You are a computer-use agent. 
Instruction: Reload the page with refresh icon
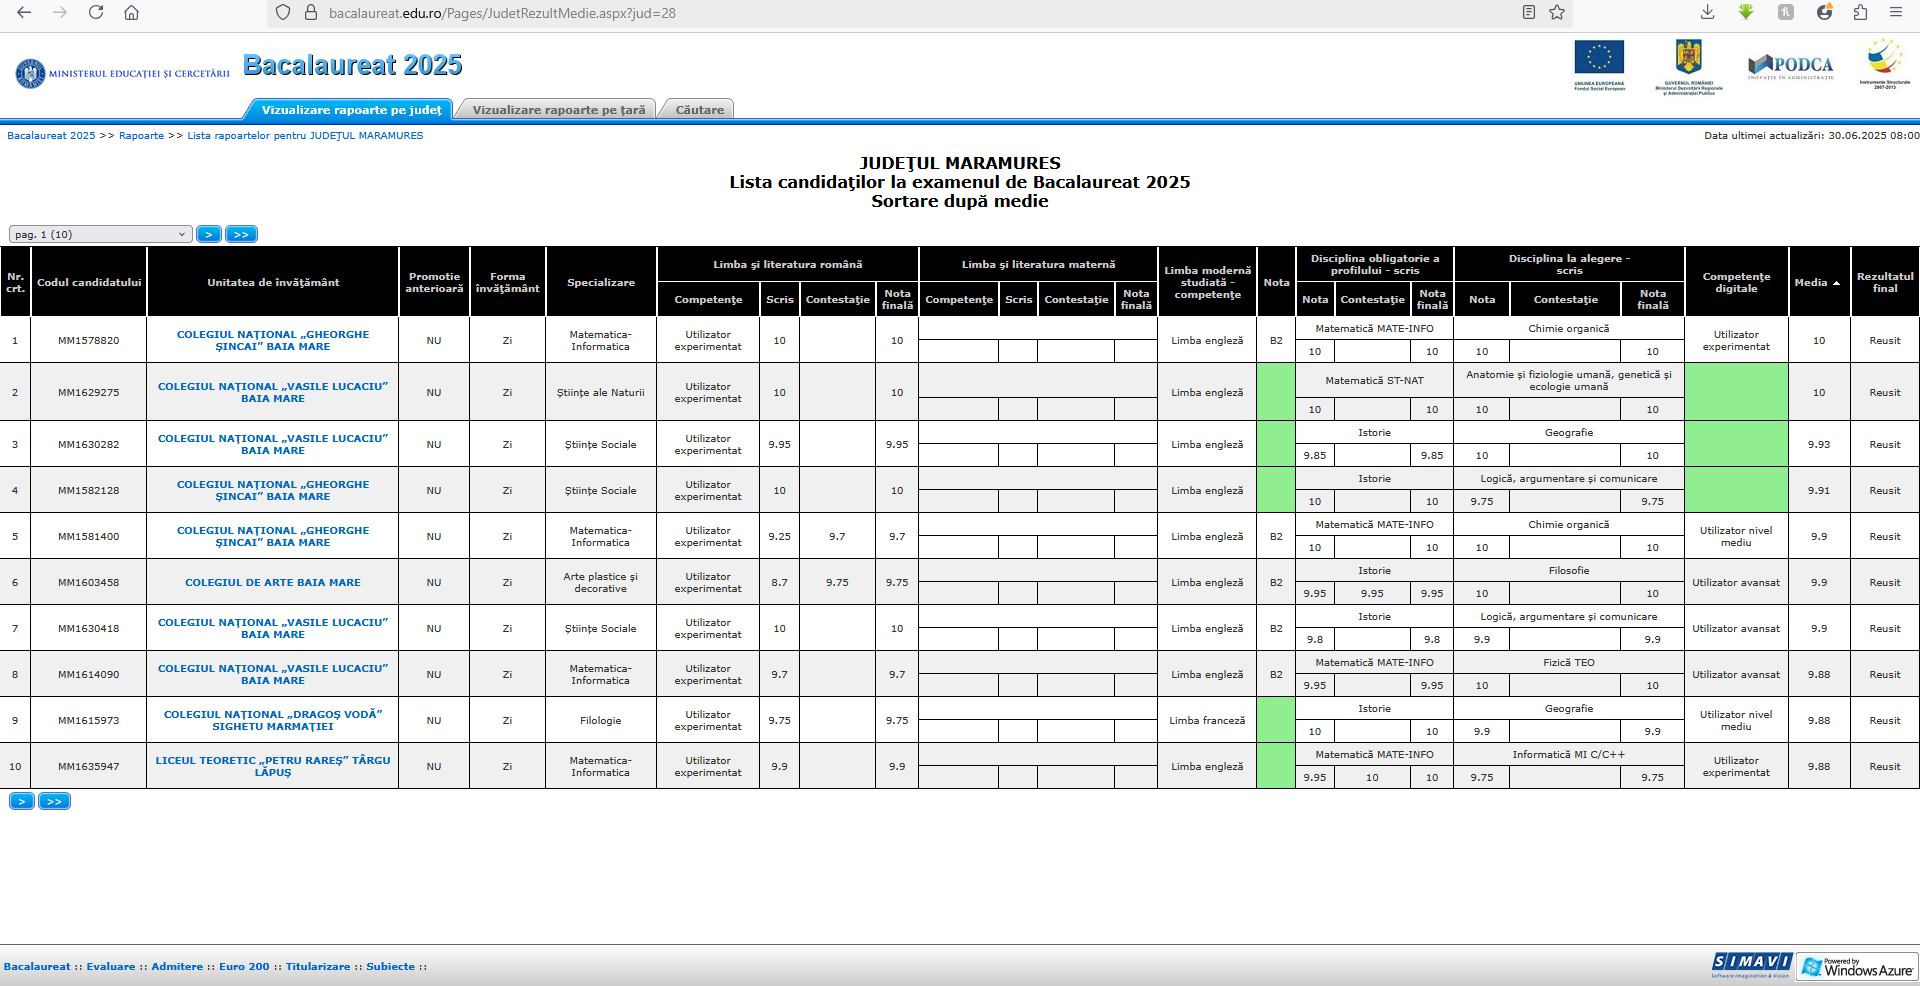pyautogui.click(x=96, y=12)
